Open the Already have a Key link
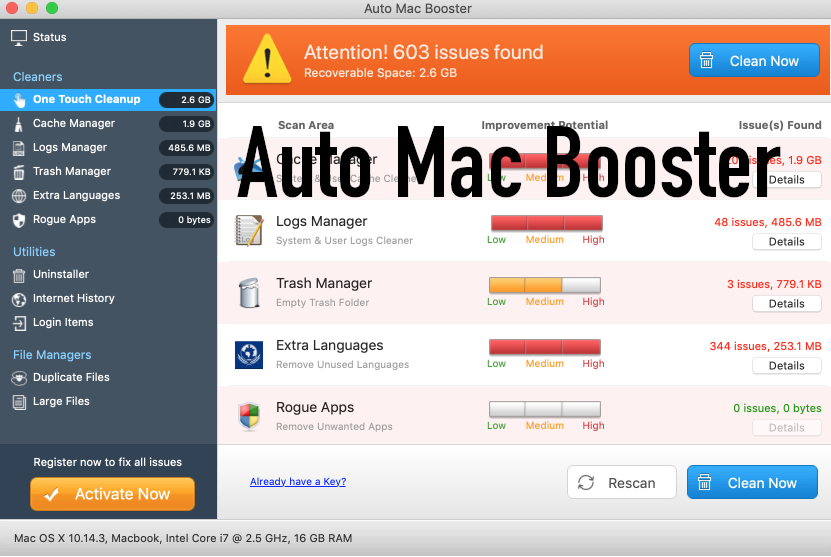Viewport: 831px width, 557px height. [x=298, y=481]
